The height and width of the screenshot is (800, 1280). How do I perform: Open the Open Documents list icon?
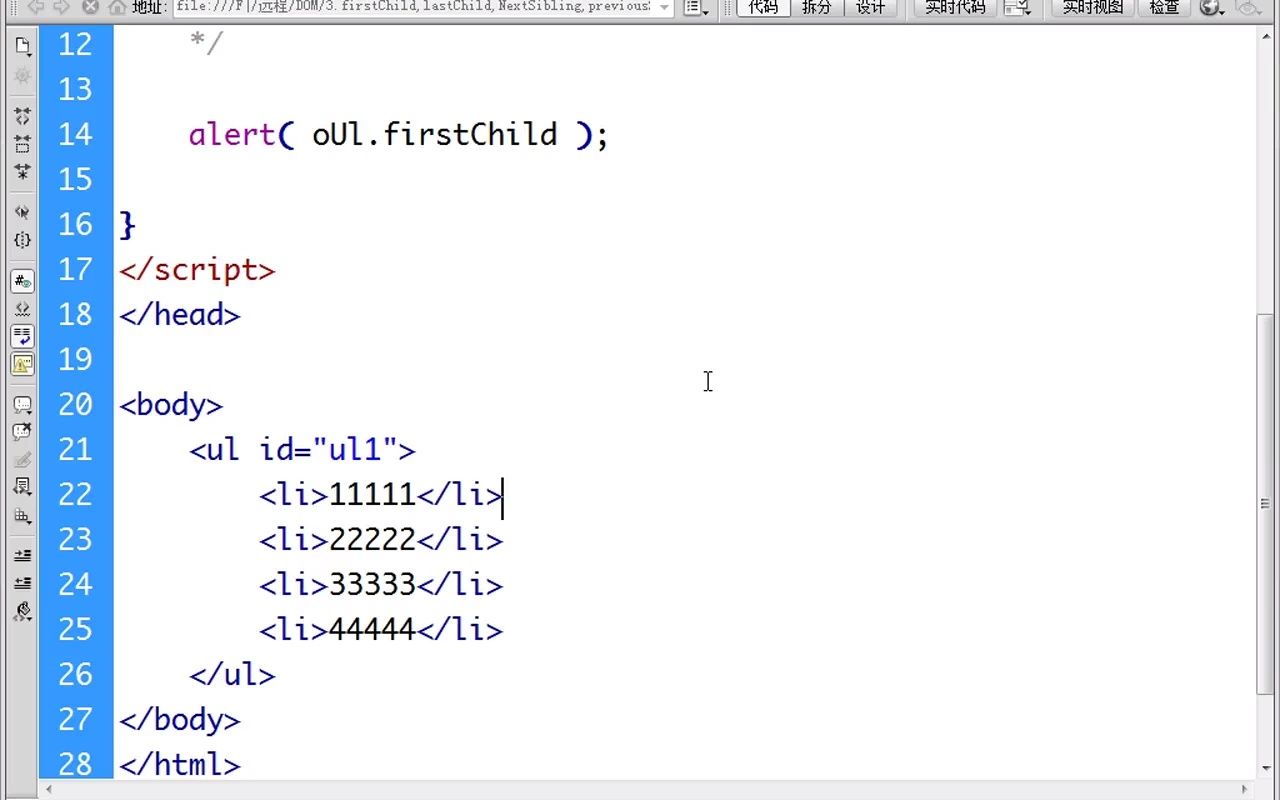point(22,46)
